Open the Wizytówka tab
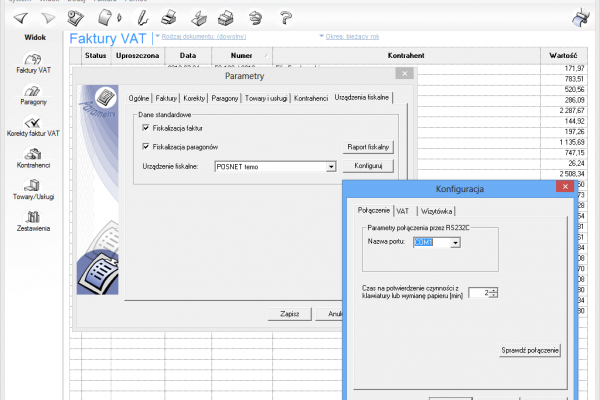This screenshot has height=400, width=600. [x=437, y=211]
